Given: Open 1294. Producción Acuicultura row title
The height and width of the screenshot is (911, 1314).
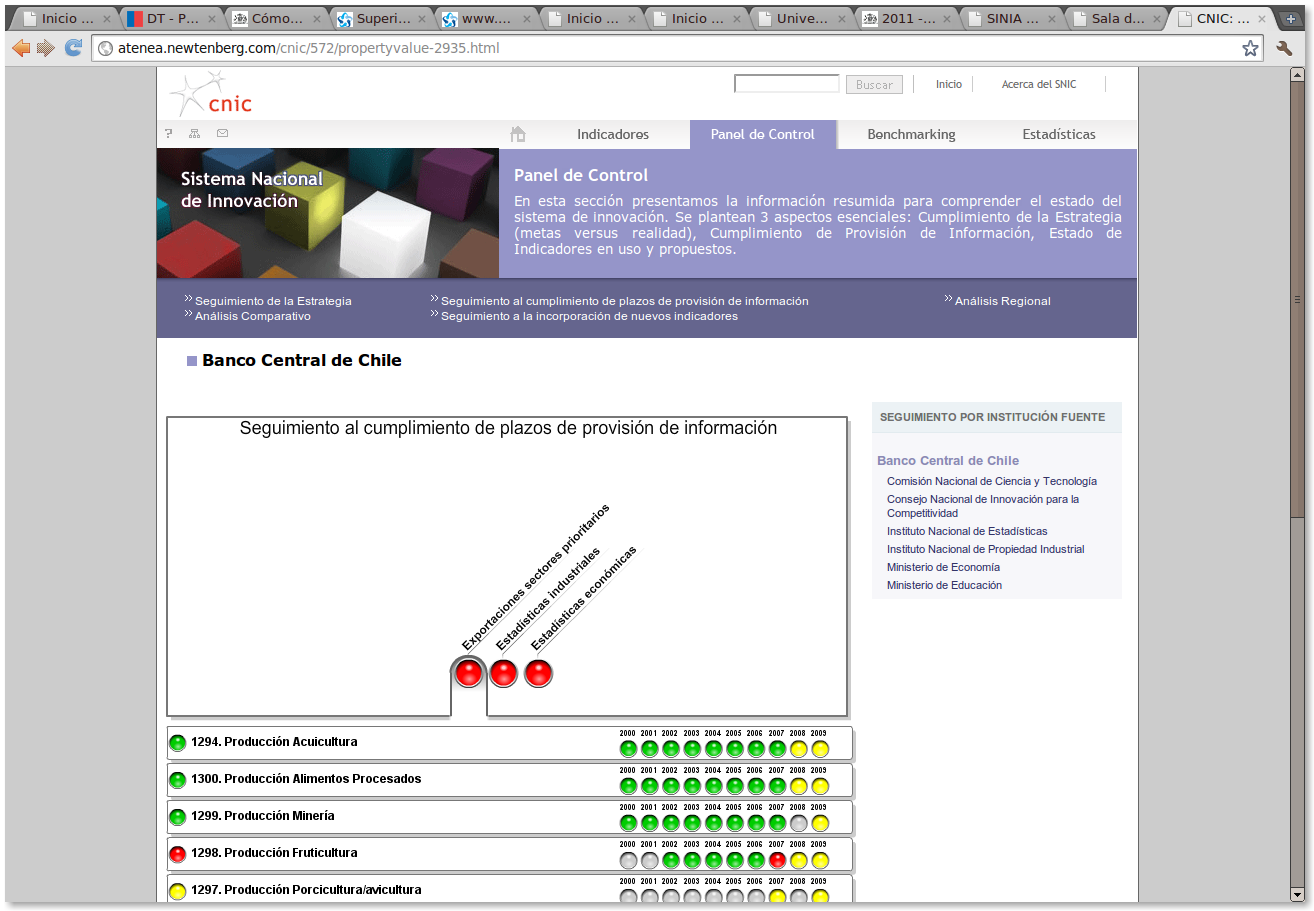Looking at the screenshot, I should [274, 742].
